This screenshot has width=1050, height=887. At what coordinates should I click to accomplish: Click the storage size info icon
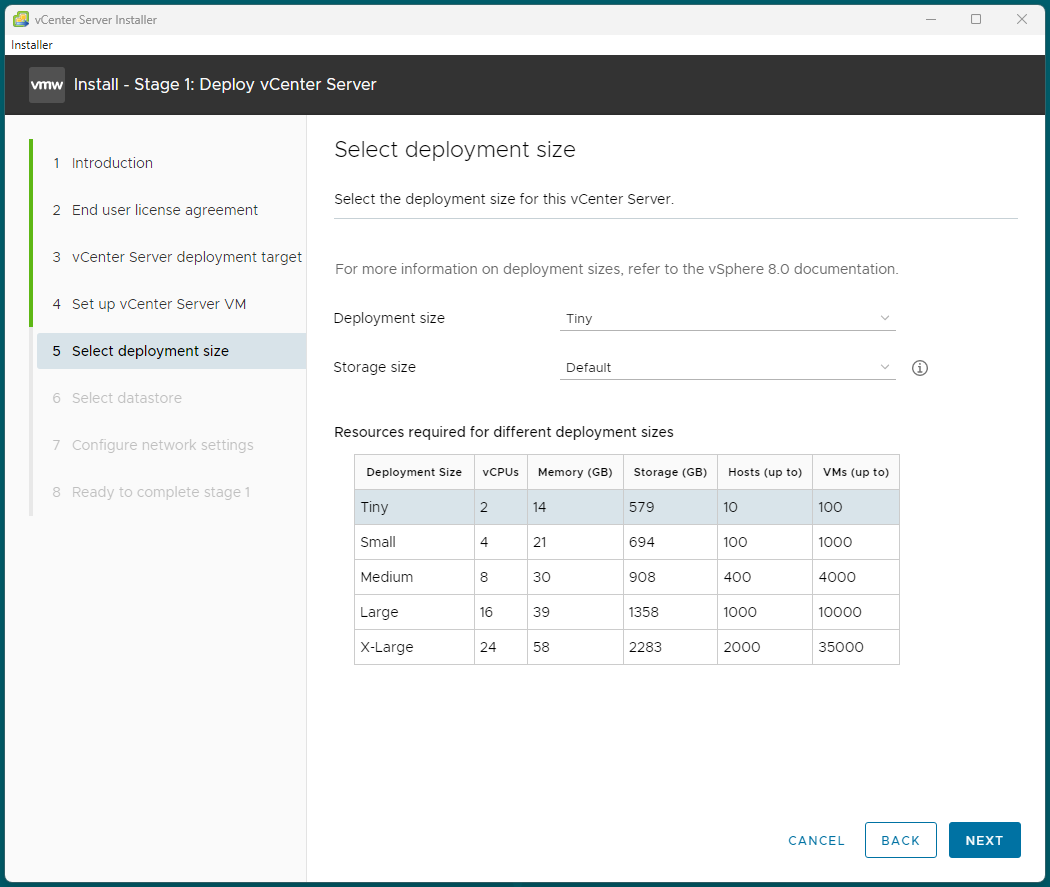tap(919, 368)
